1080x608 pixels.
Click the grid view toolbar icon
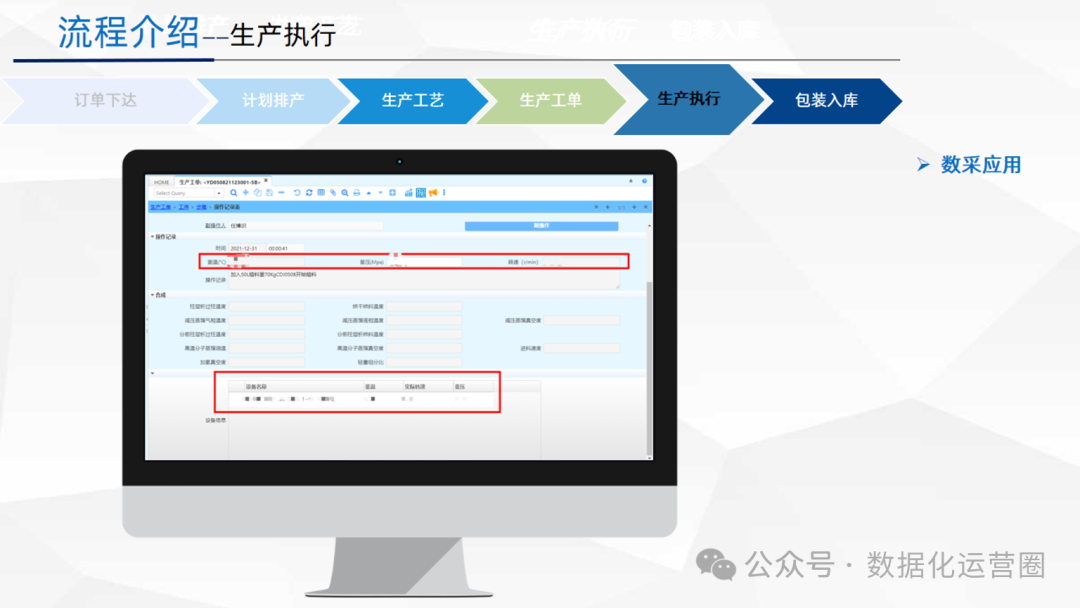321,193
